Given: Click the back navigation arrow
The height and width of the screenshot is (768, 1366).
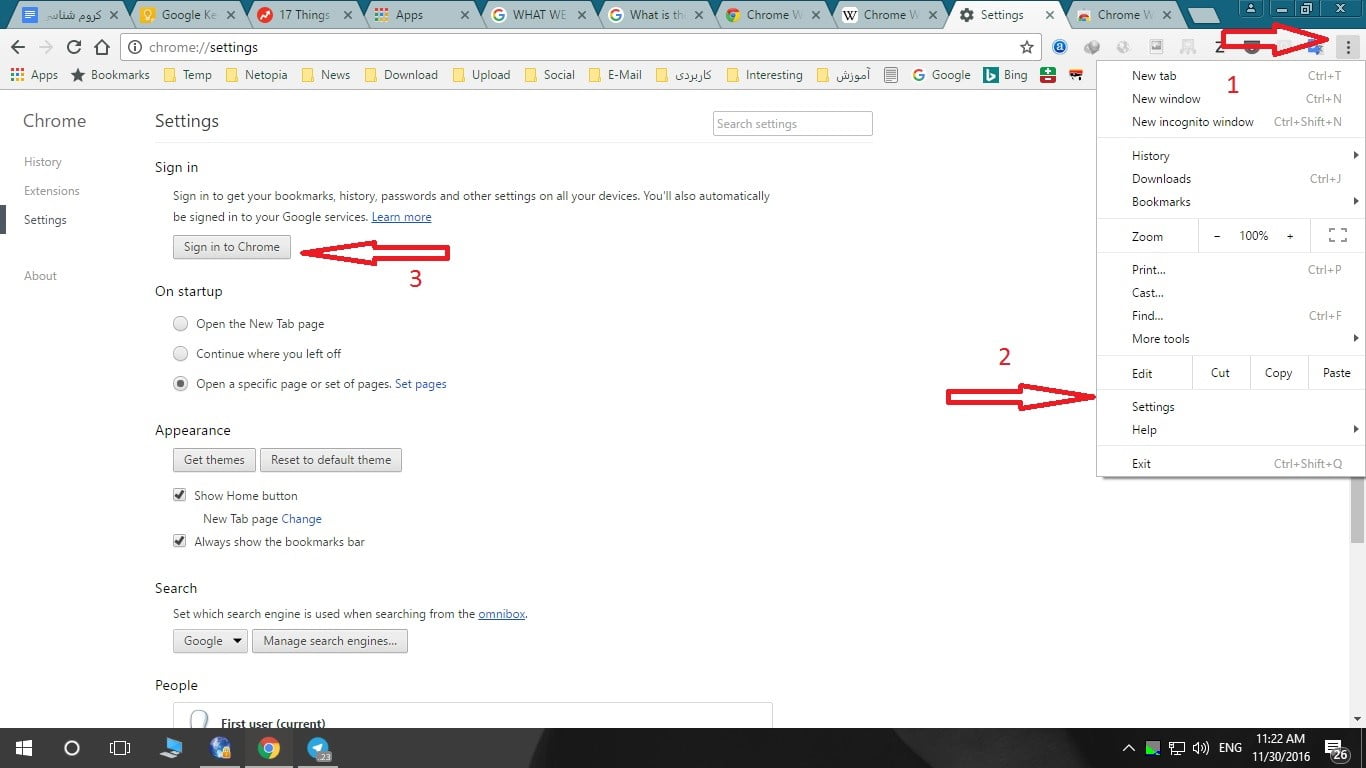Looking at the screenshot, I should pos(18,47).
